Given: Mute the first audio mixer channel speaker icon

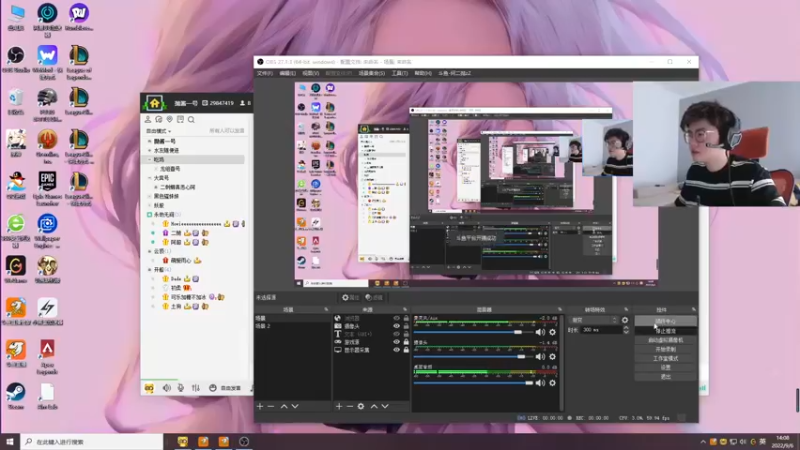Looking at the screenshot, I should (x=541, y=331).
